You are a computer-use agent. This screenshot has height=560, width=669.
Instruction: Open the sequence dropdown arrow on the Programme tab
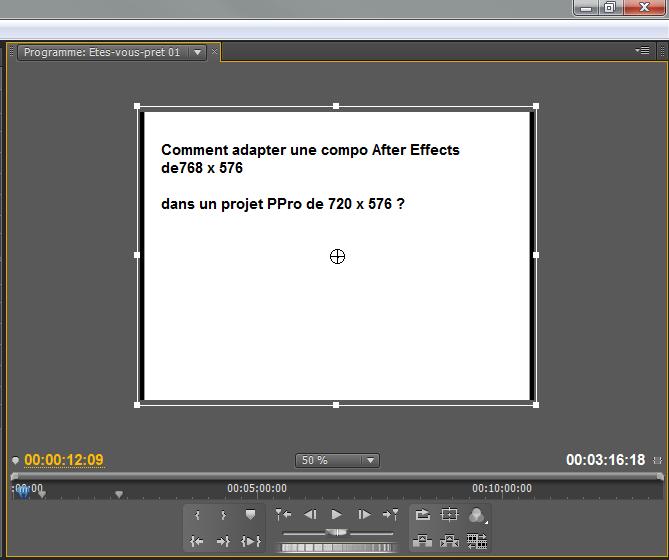coord(198,52)
